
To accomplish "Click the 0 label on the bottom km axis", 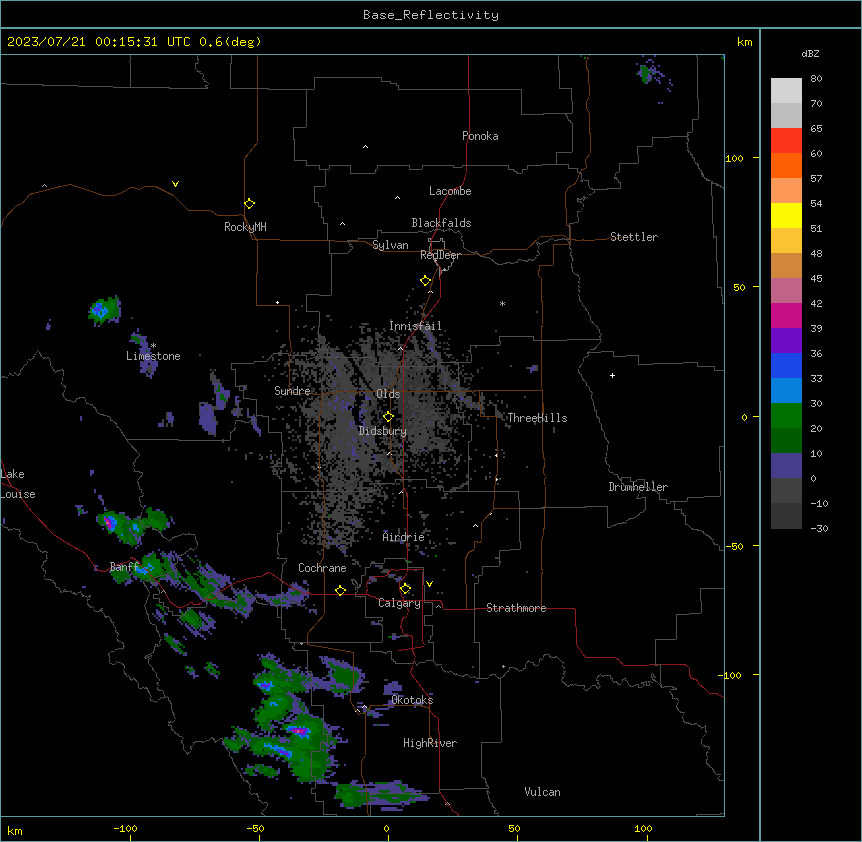I will click(x=386, y=828).
